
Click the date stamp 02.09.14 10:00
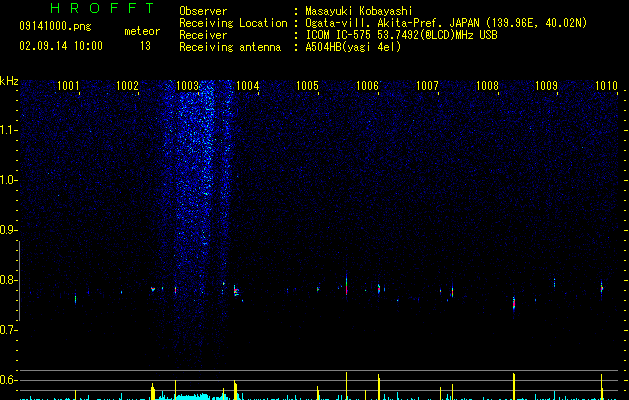click(61, 46)
